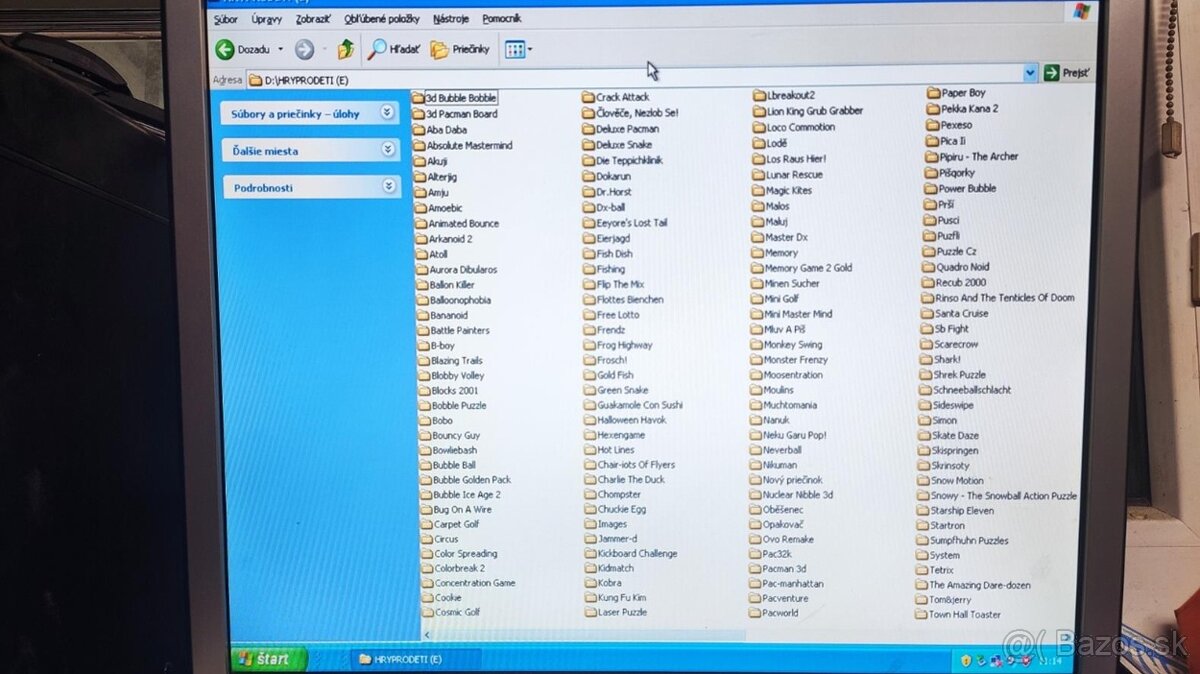
Task: Click the Aurora Dibularos folder name
Action: pyautogui.click(x=463, y=270)
